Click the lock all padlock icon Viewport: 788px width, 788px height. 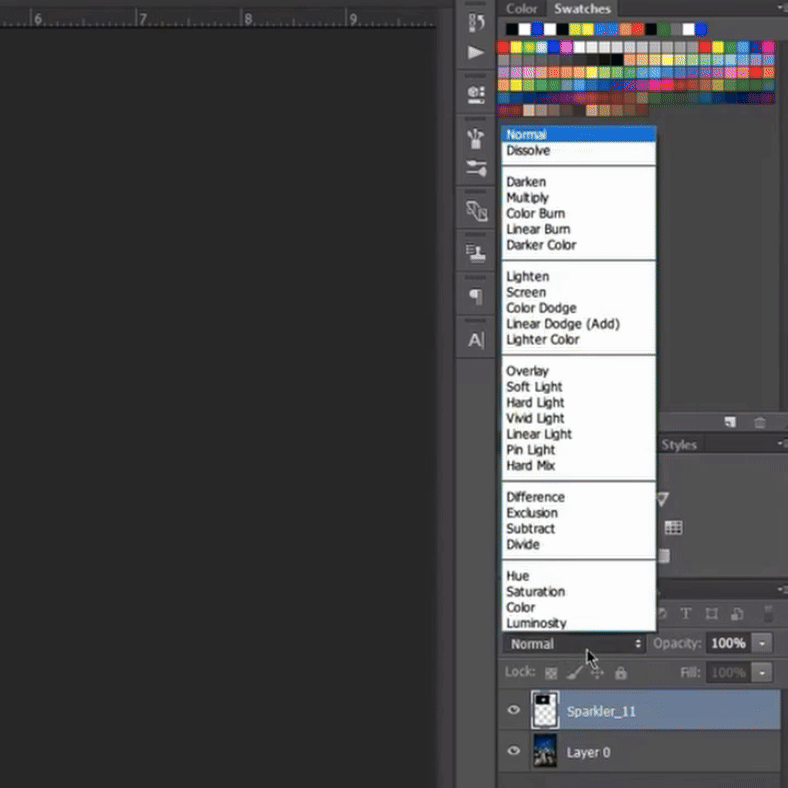pyautogui.click(x=621, y=673)
